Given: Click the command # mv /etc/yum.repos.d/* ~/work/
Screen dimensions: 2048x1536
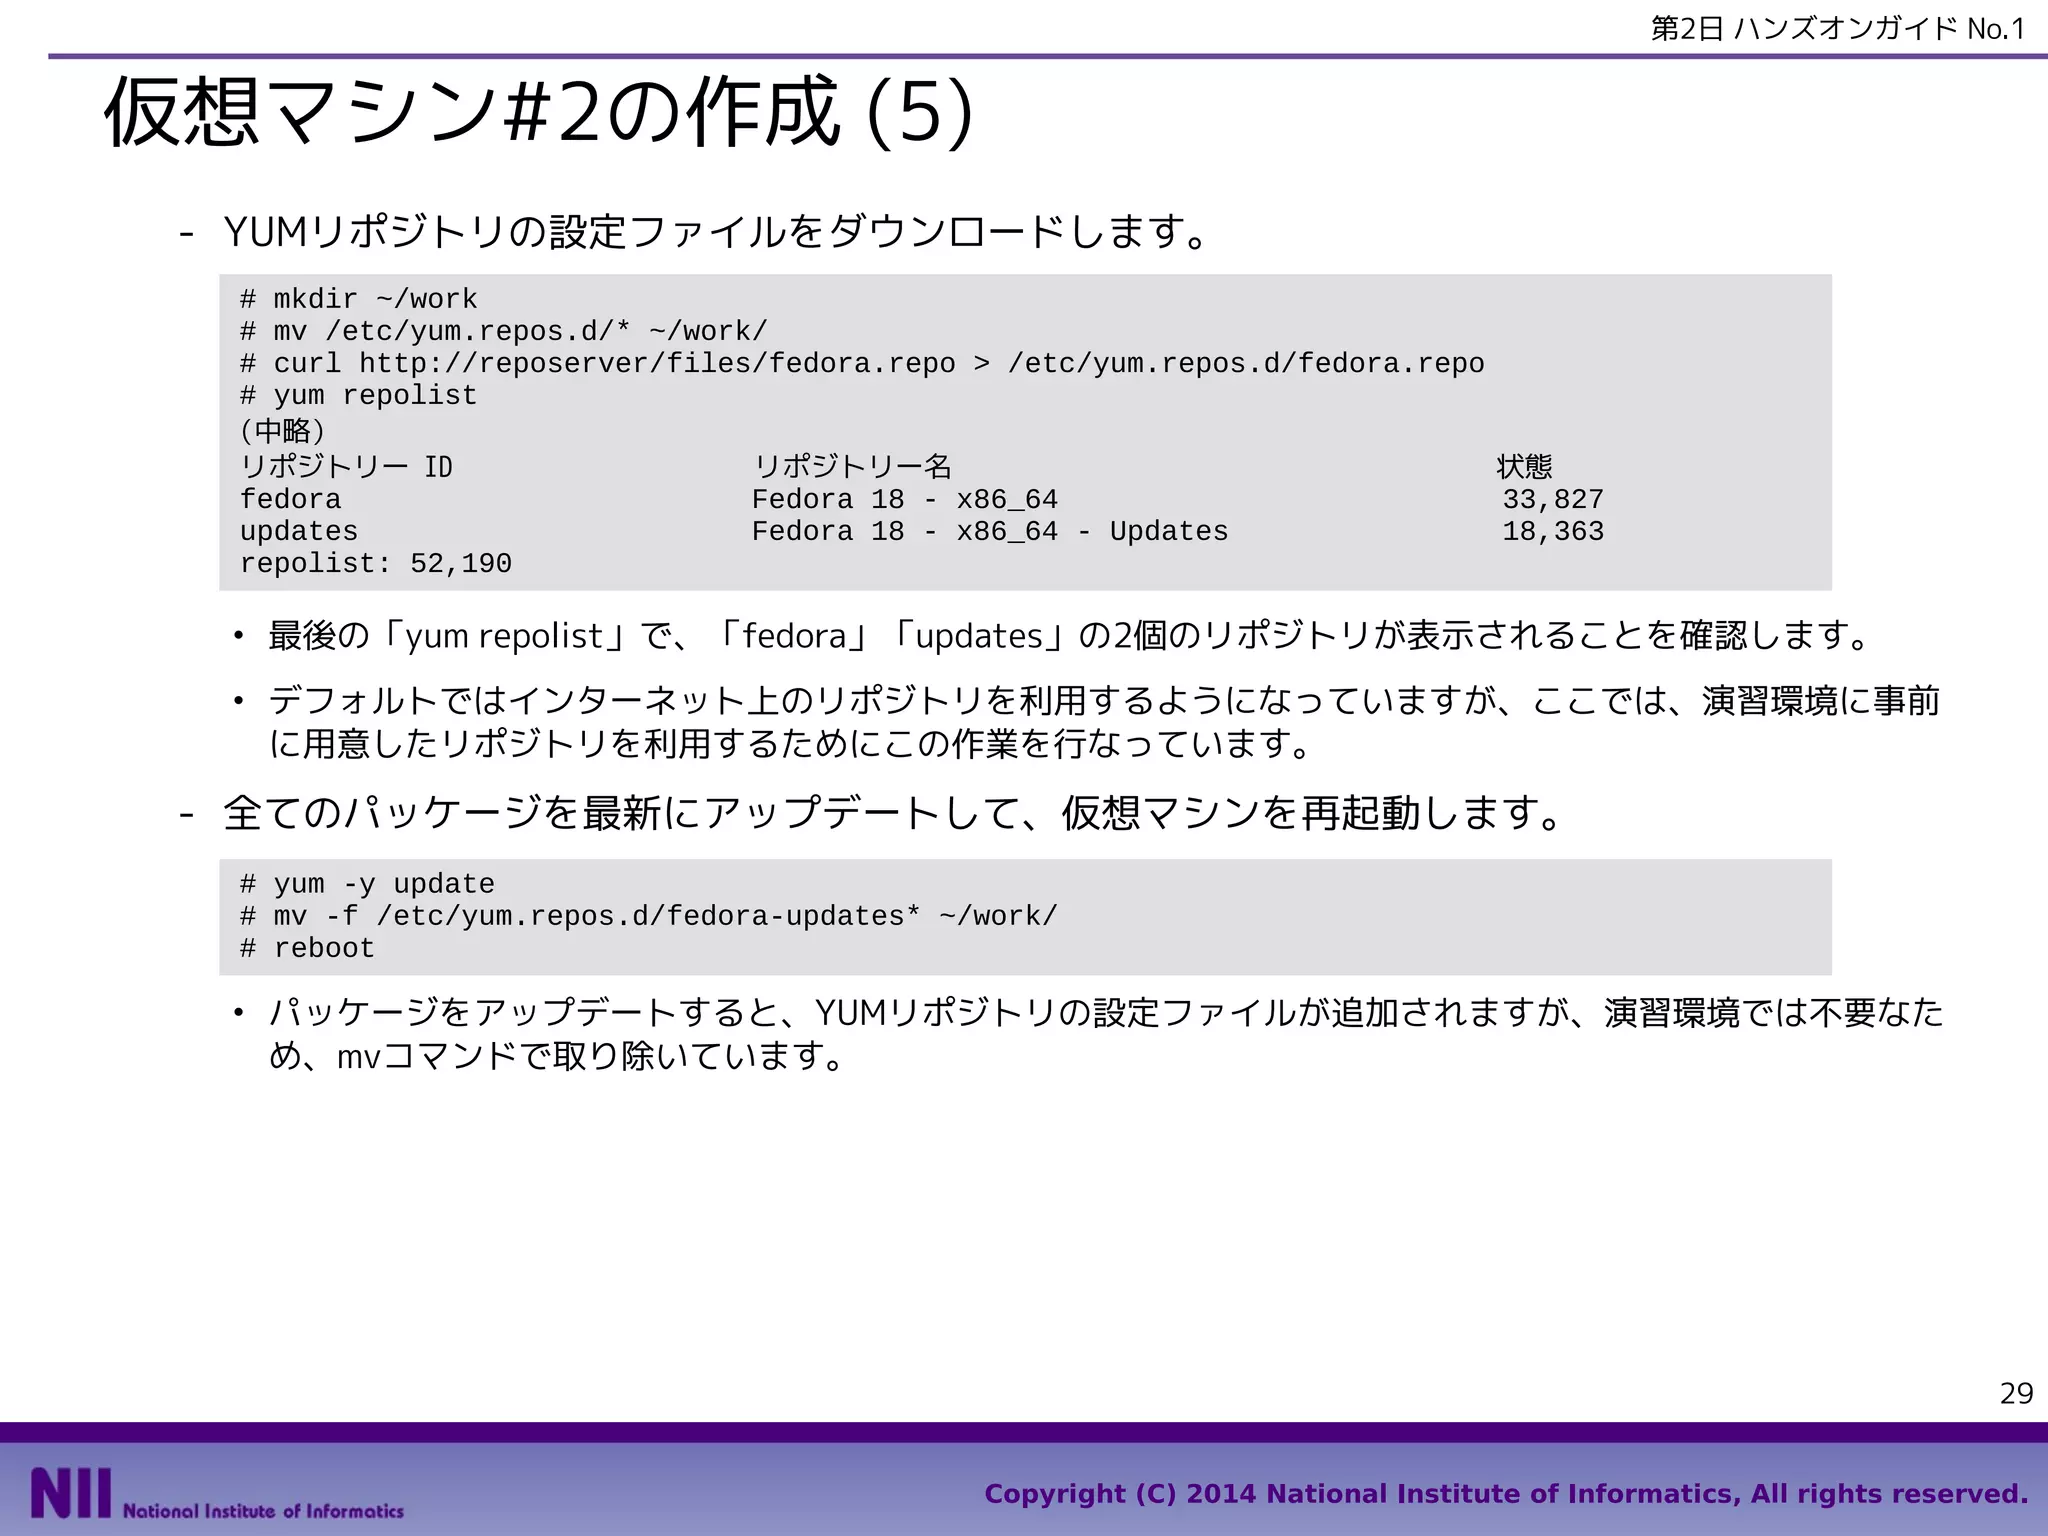Looking at the screenshot, I should [x=504, y=331].
